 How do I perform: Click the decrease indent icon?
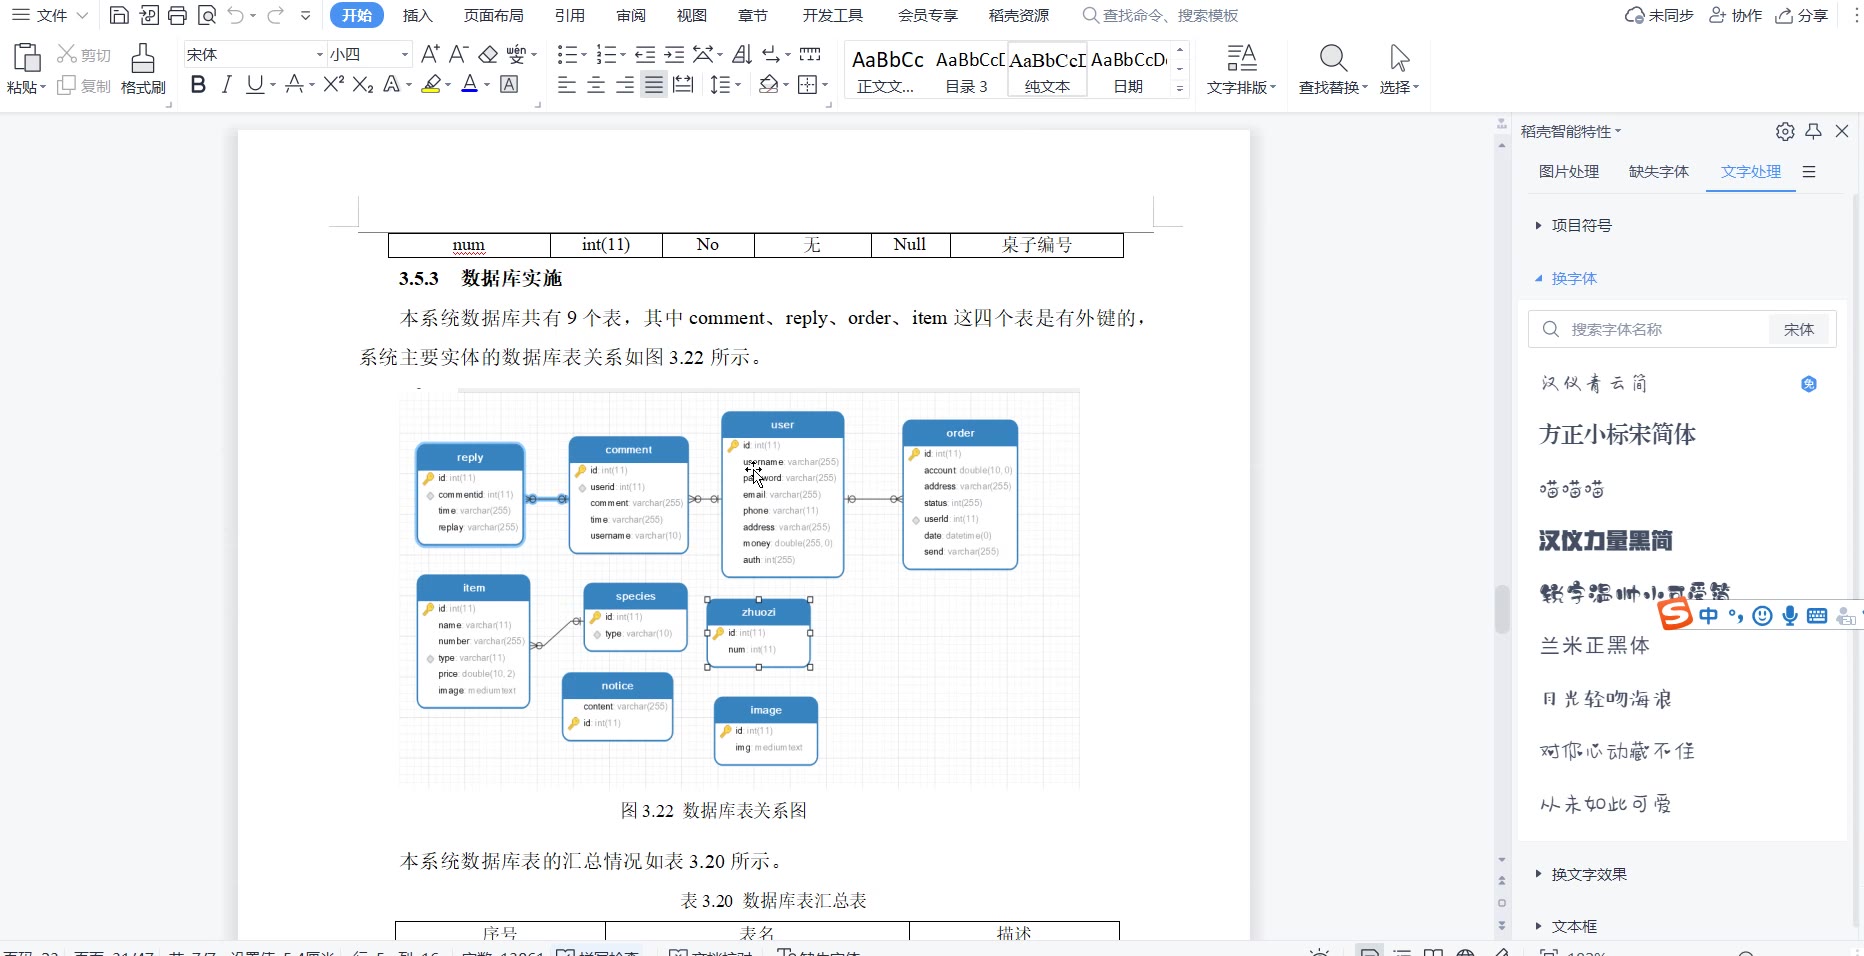tap(645, 54)
